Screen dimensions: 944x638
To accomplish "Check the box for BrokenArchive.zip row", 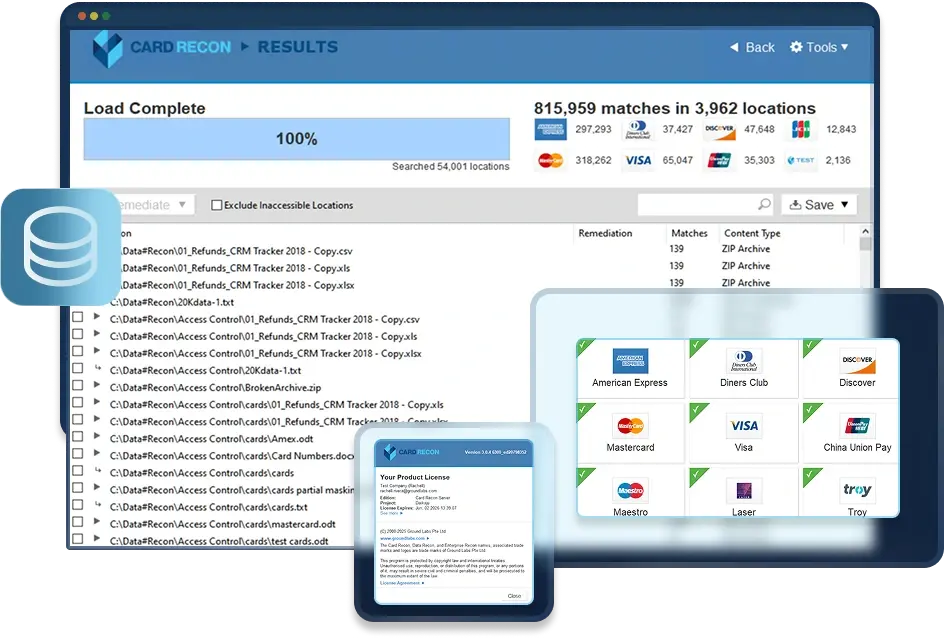I will point(77,387).
